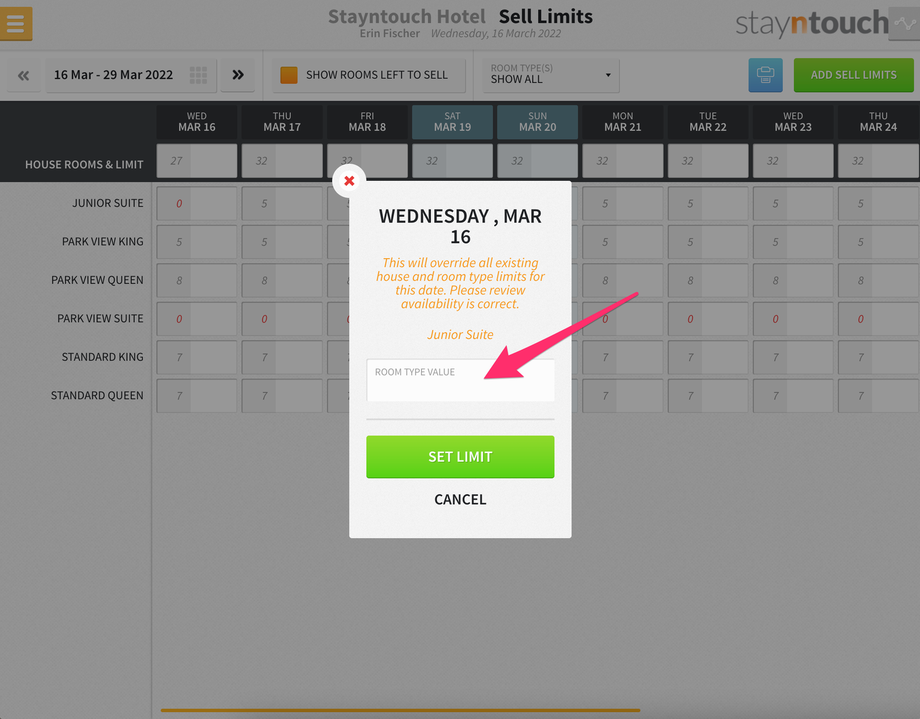Viewport: 920px width, 719px height.
Task: Click Junior Suite cell for Mar 22
Action: 708,204
